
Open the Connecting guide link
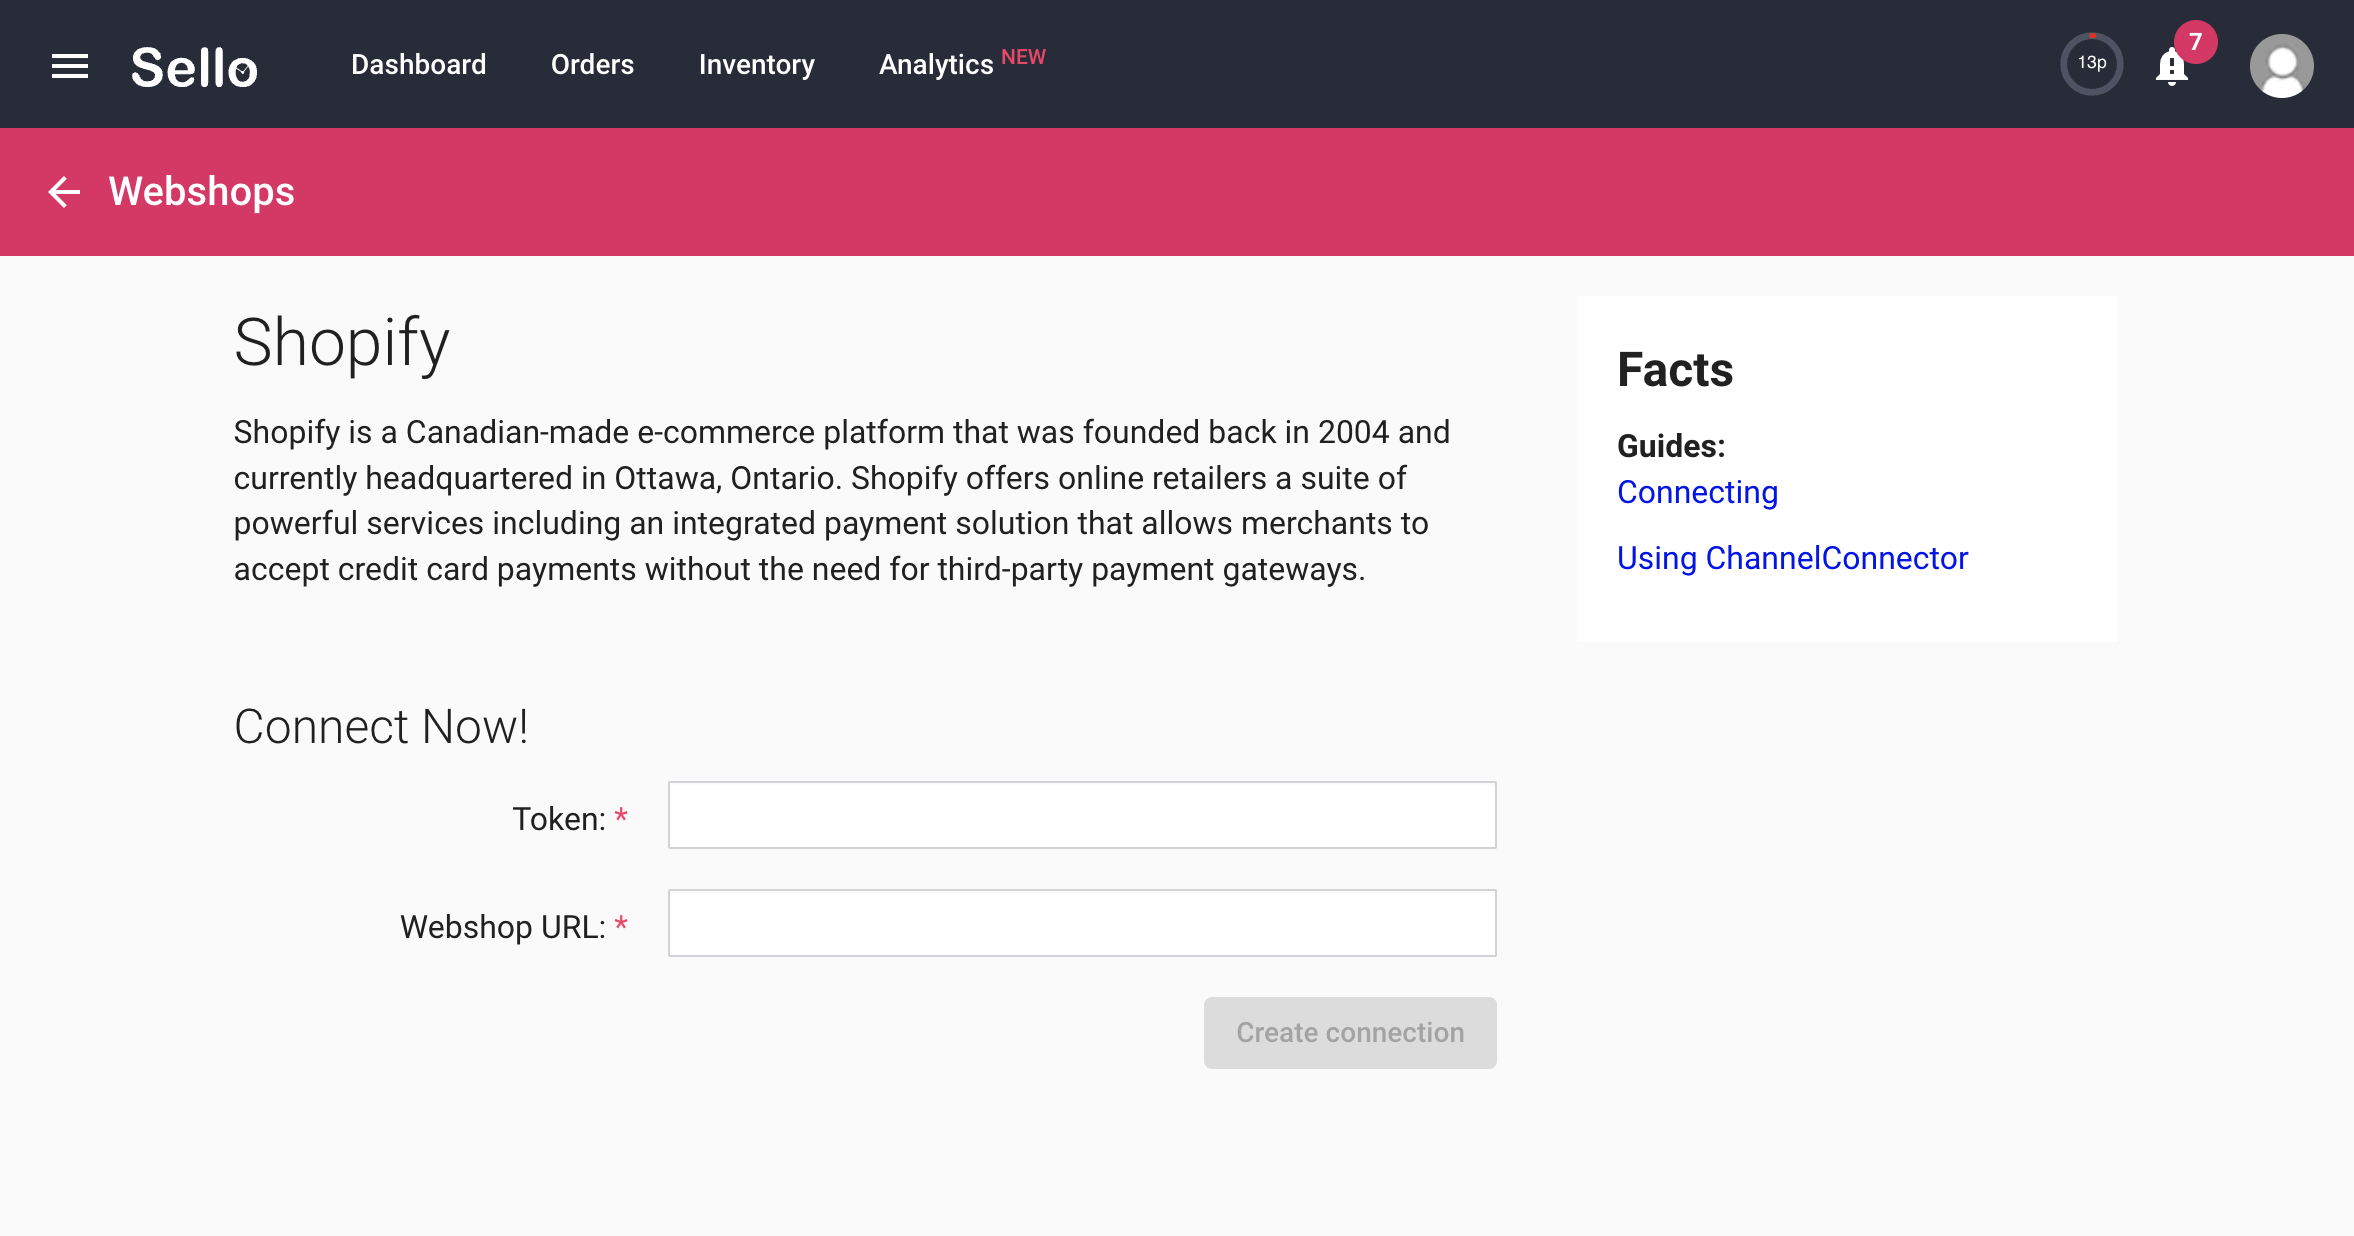[x=1697, y=492]
